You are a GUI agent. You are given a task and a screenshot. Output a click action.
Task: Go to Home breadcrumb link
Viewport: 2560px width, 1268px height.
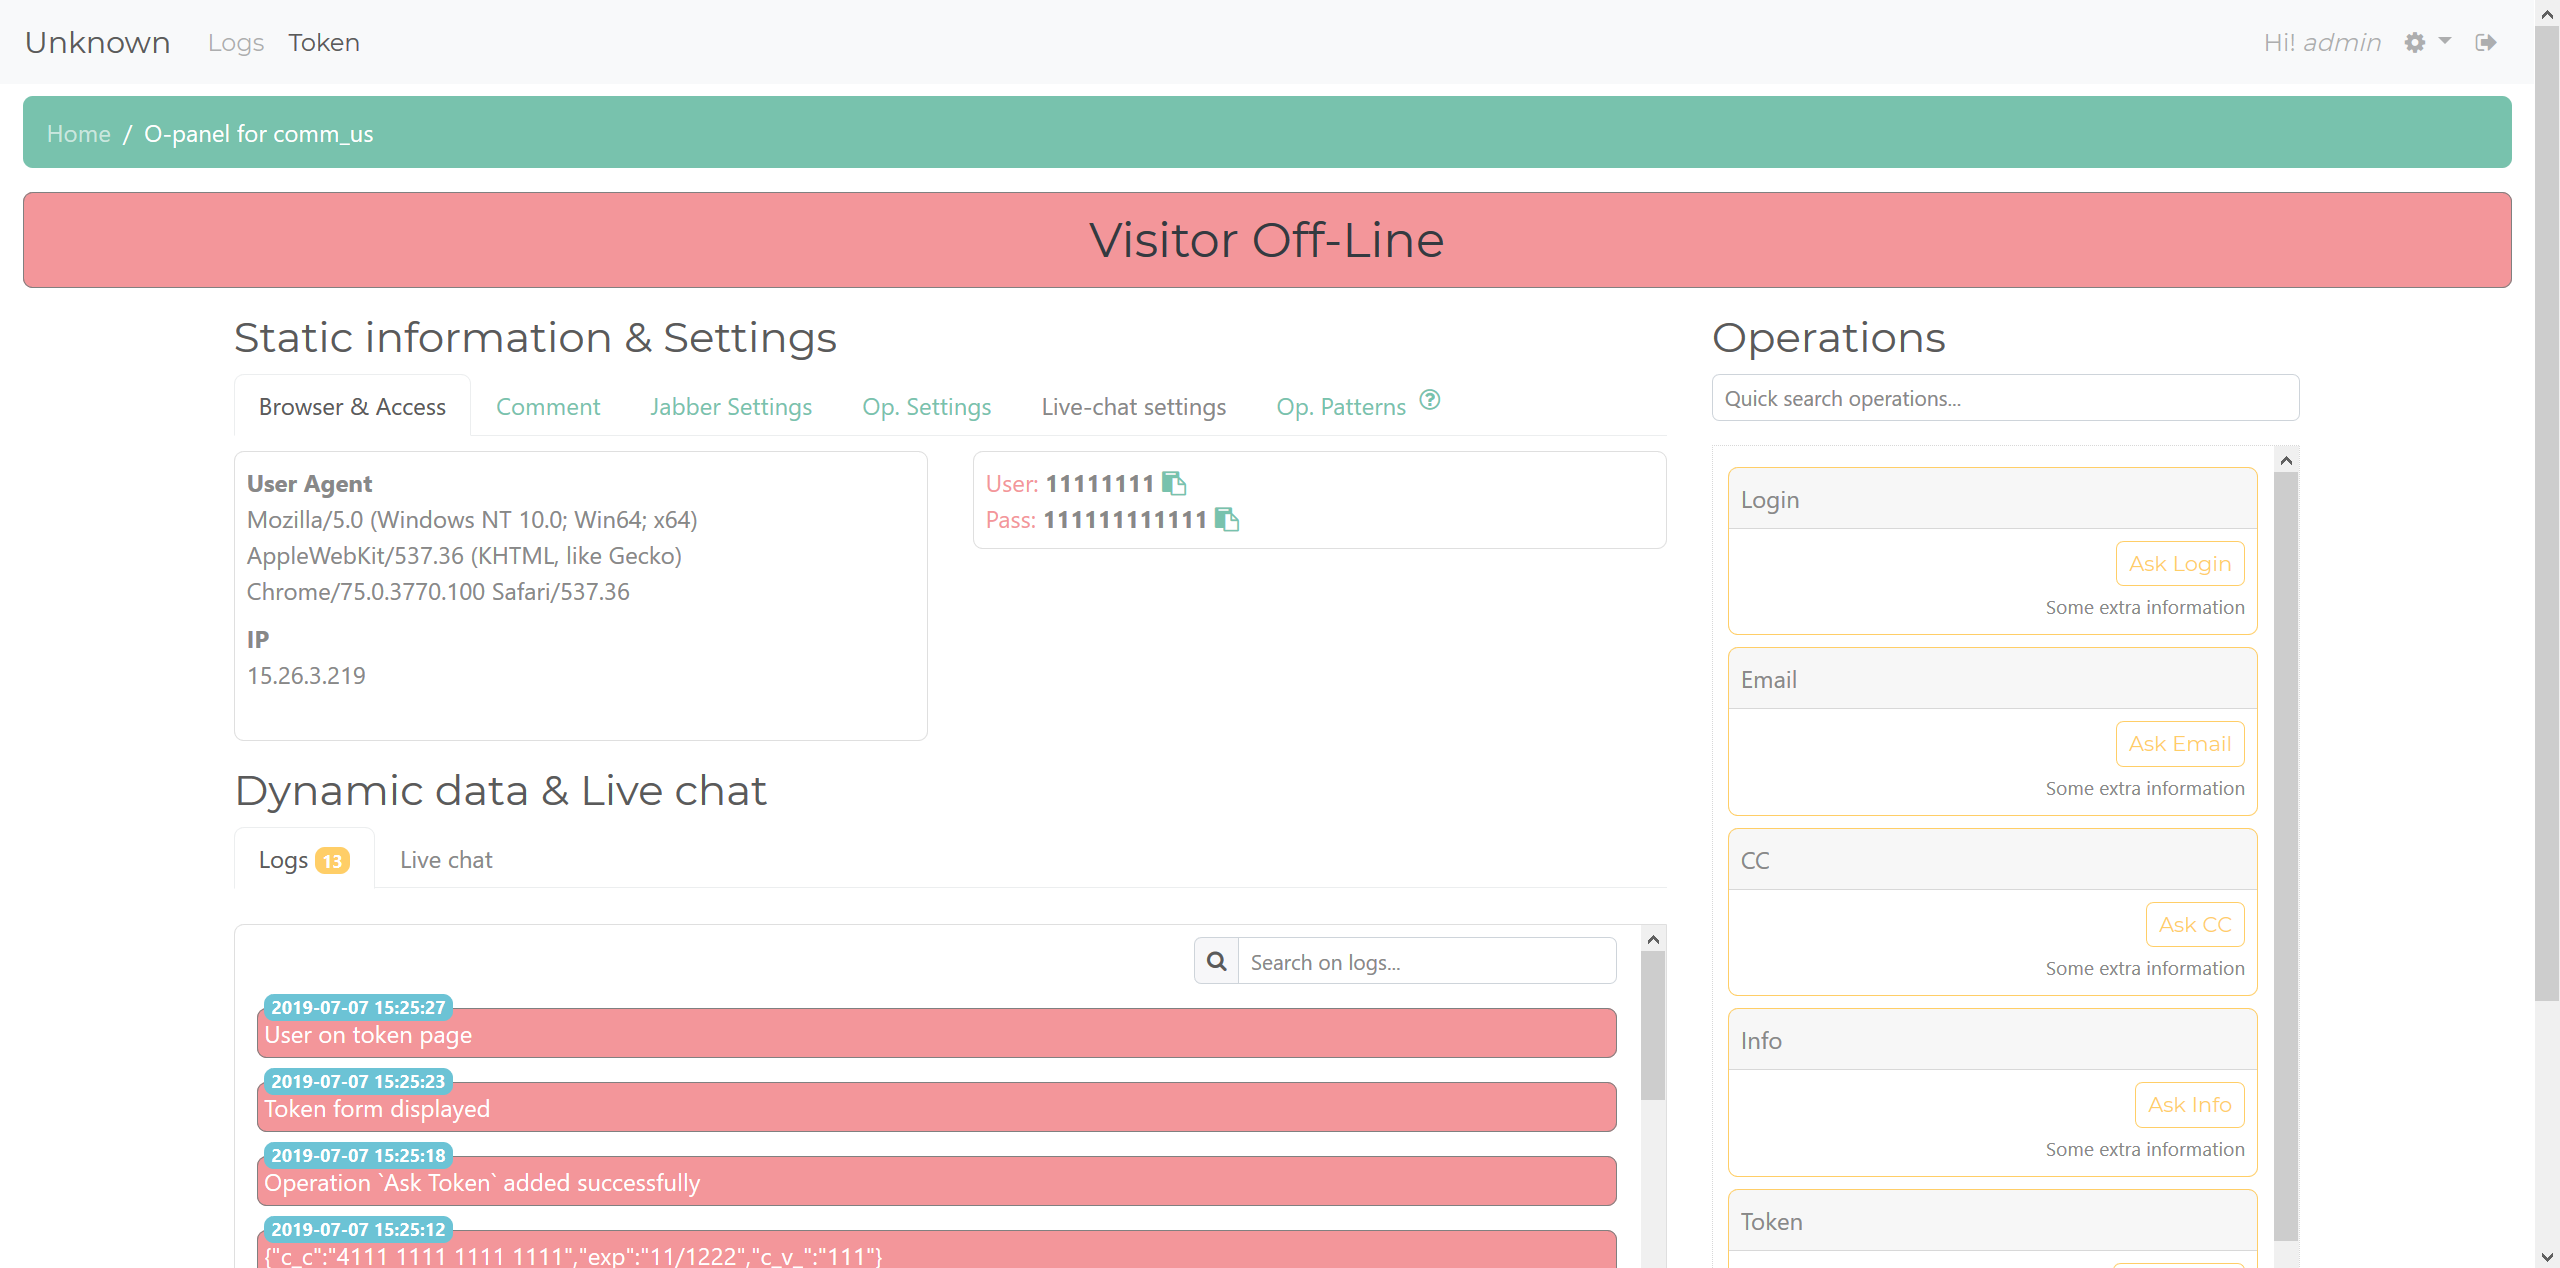click(x=79, y=134)
